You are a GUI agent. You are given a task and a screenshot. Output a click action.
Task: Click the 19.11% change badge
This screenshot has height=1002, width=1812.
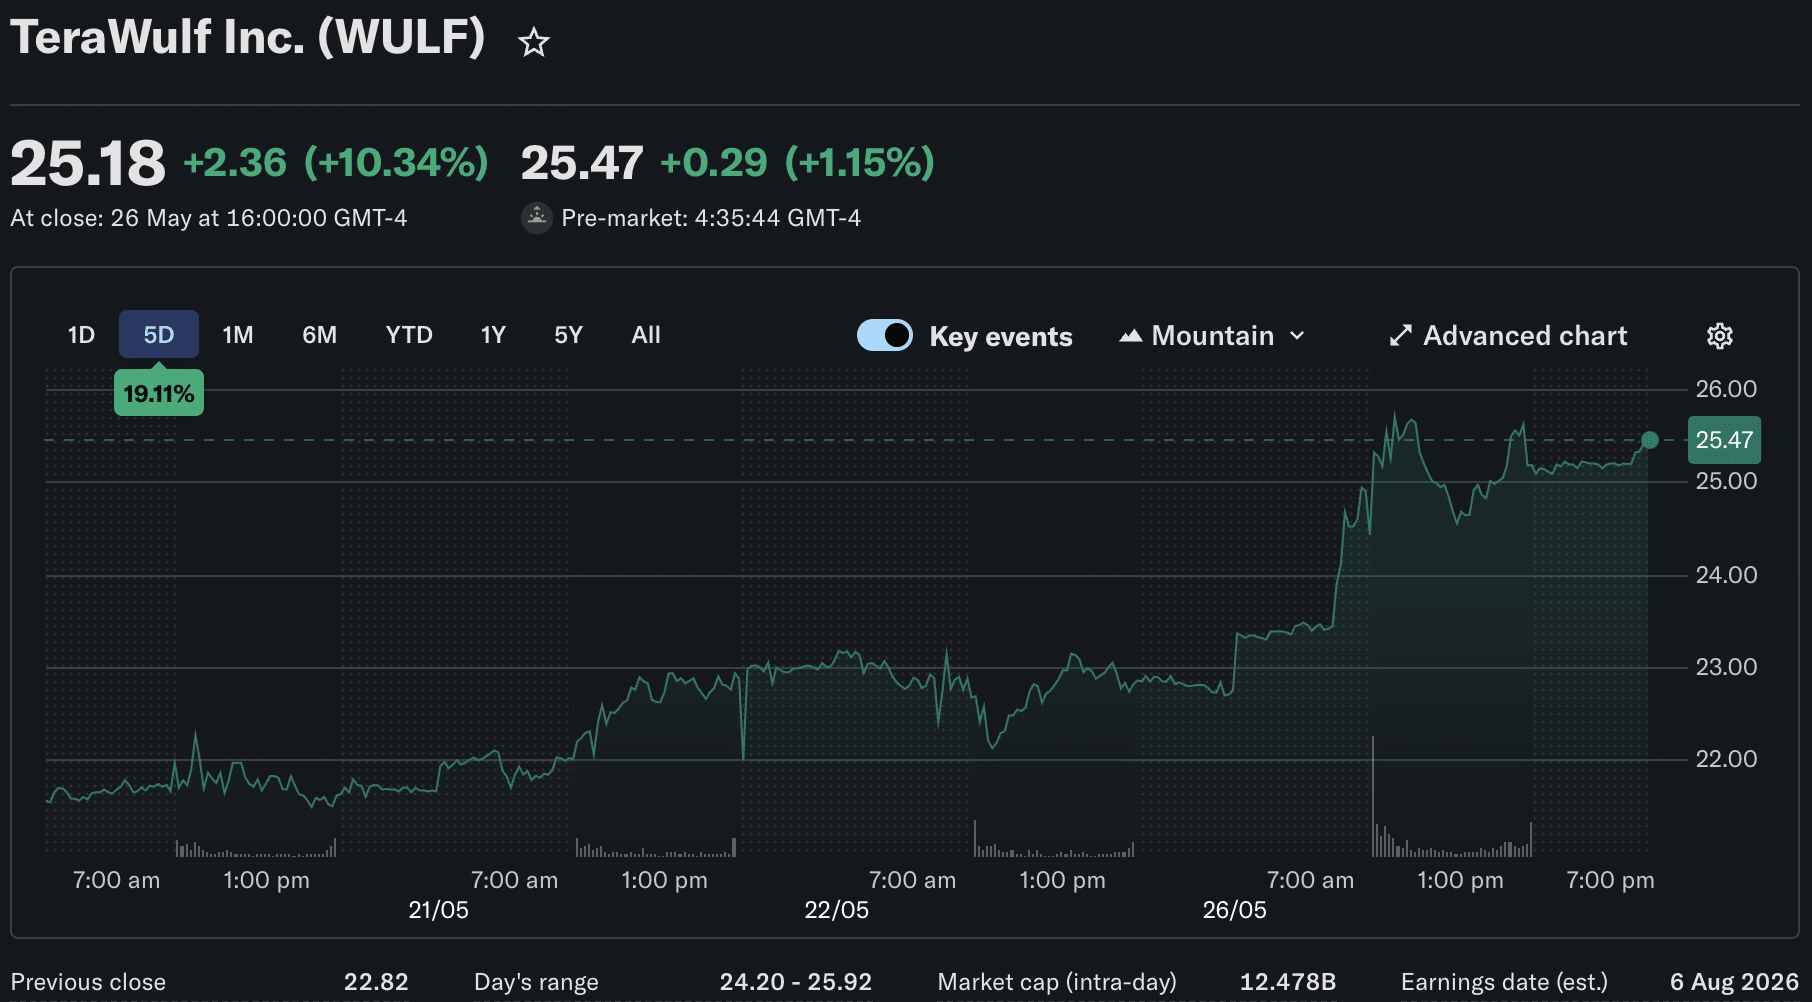(159, 393)
